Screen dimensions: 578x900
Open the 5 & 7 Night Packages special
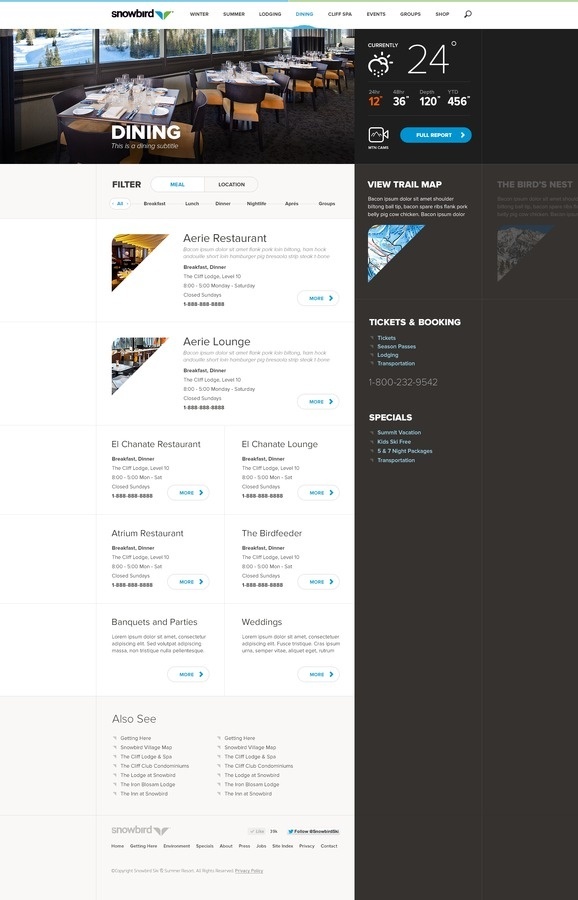[405, 451]
